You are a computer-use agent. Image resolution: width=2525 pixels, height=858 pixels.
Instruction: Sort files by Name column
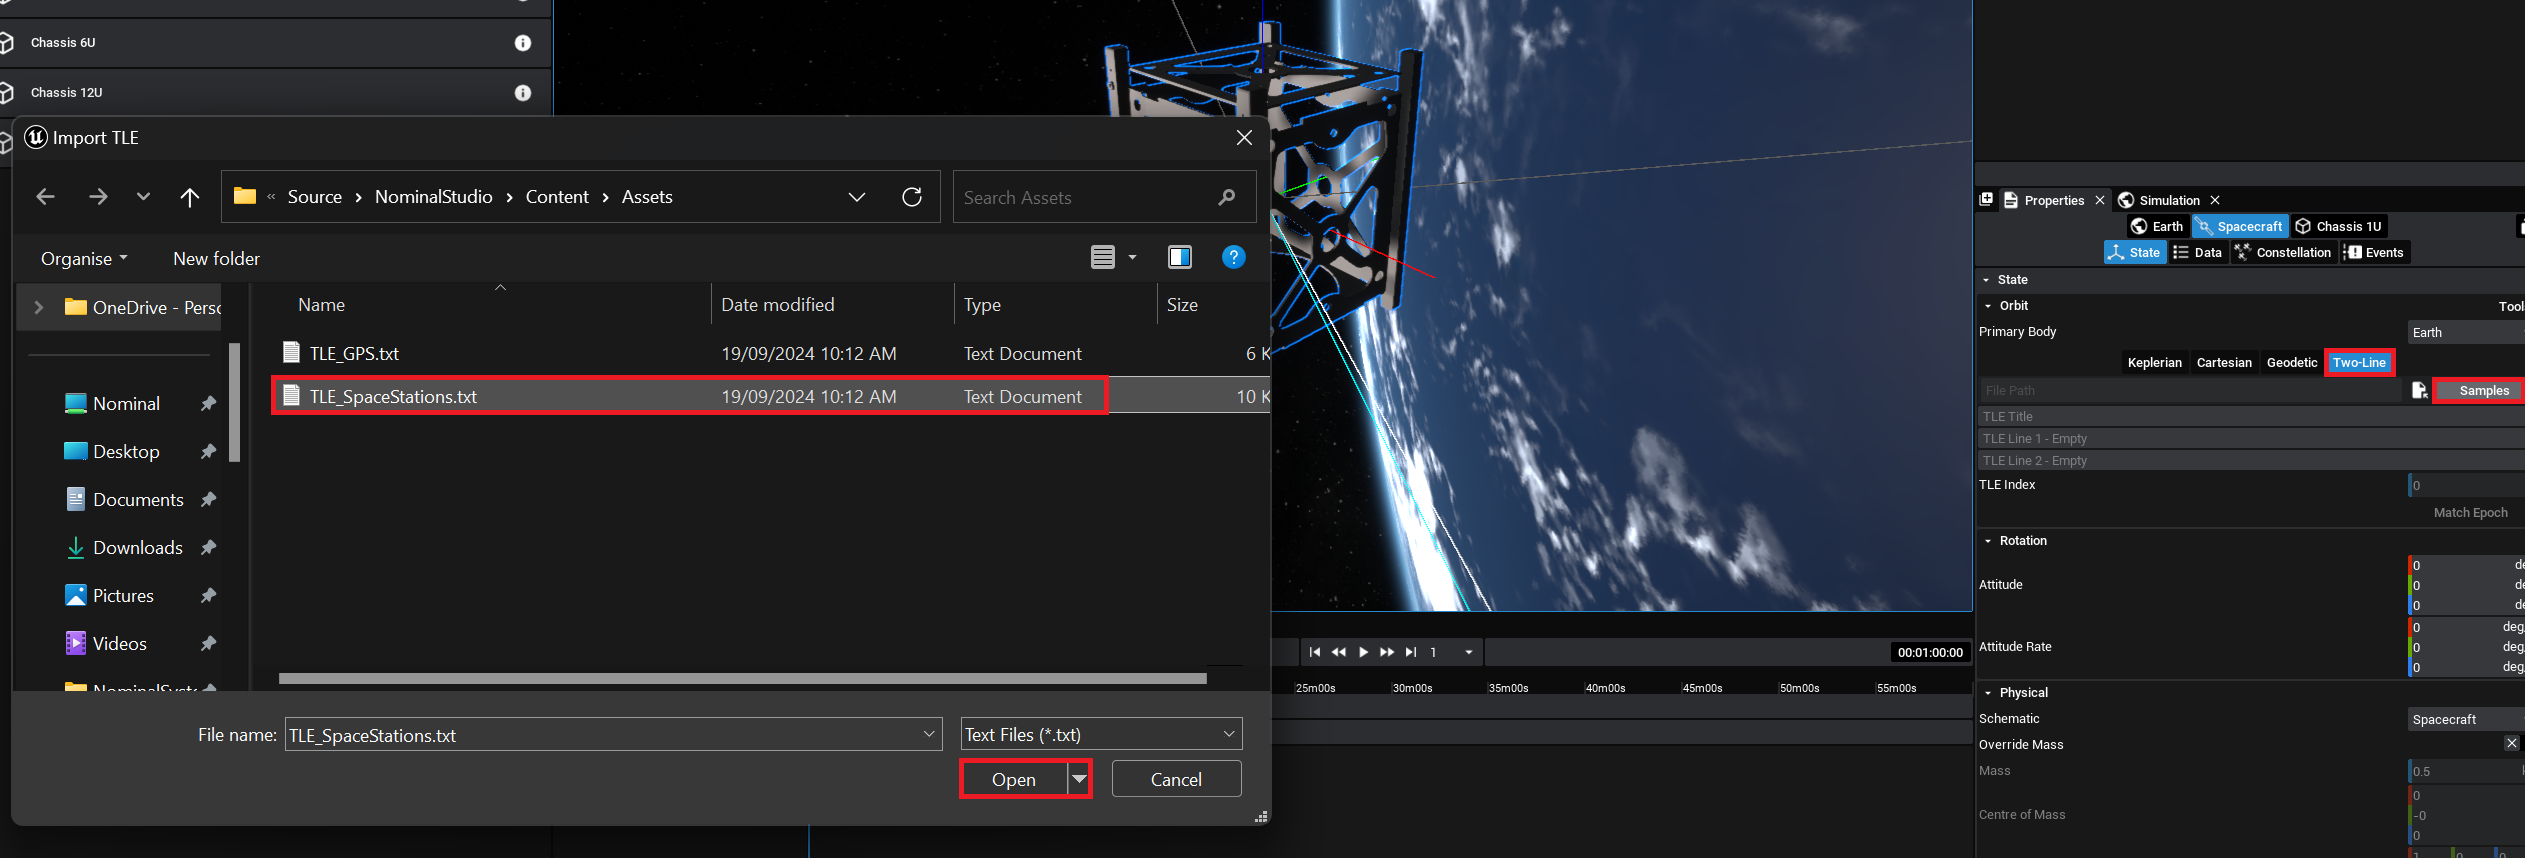click(321, 305)
